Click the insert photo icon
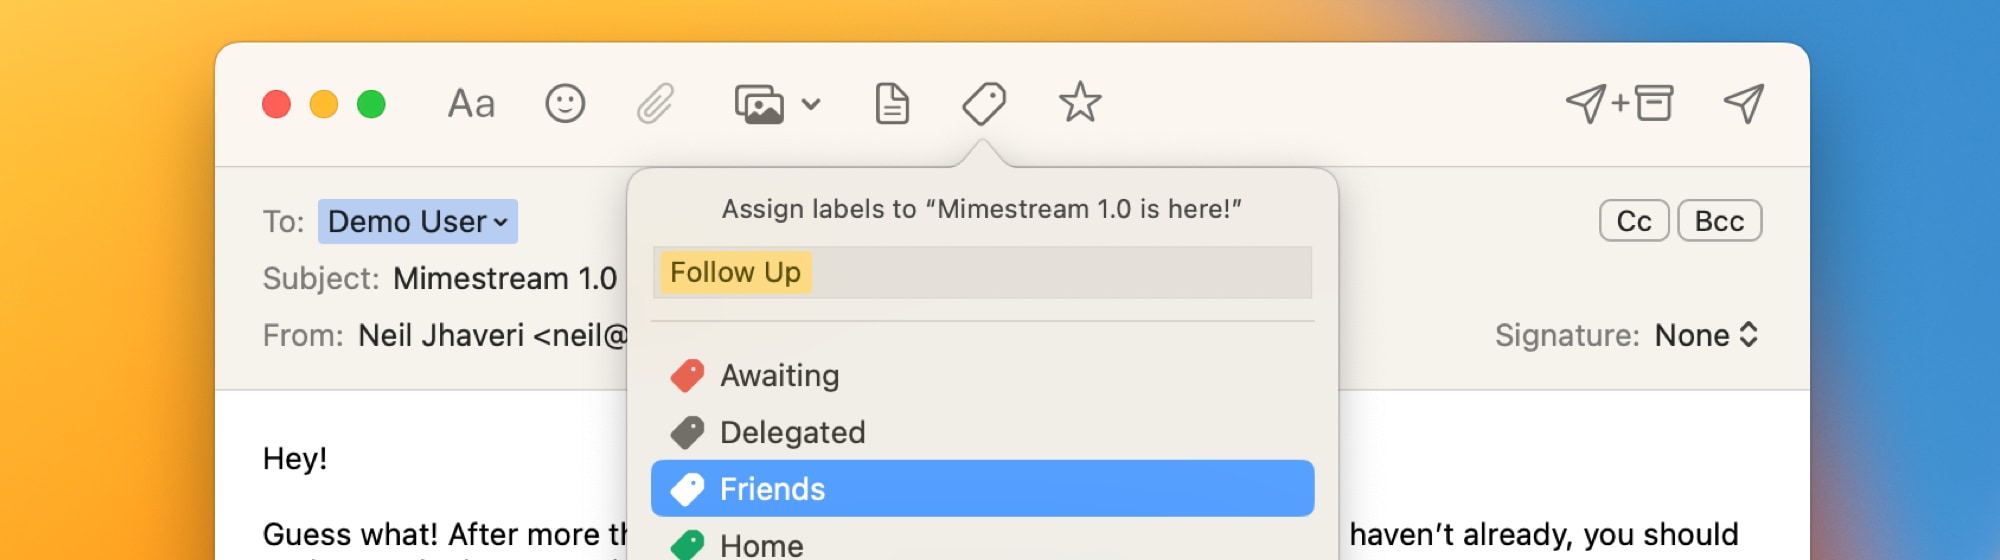The height and width of the screenshot is (560, 2000). tap(760, 104)
